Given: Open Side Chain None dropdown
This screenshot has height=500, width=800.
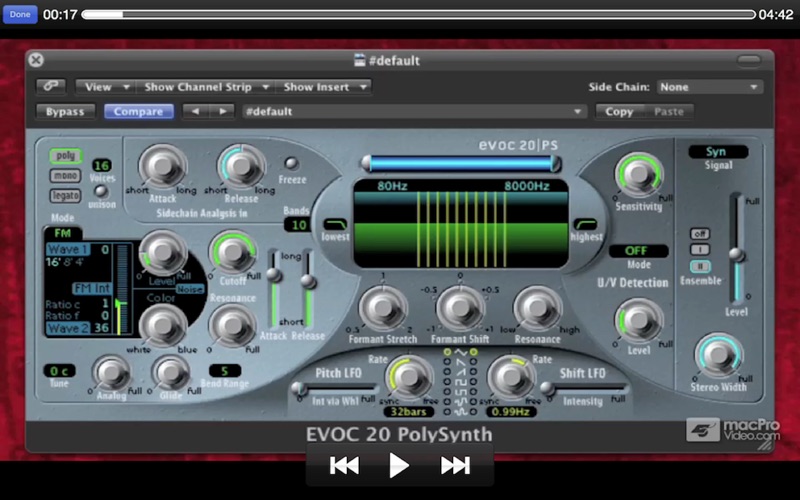Looking at the screenshot, I should (x=710, y=87).
